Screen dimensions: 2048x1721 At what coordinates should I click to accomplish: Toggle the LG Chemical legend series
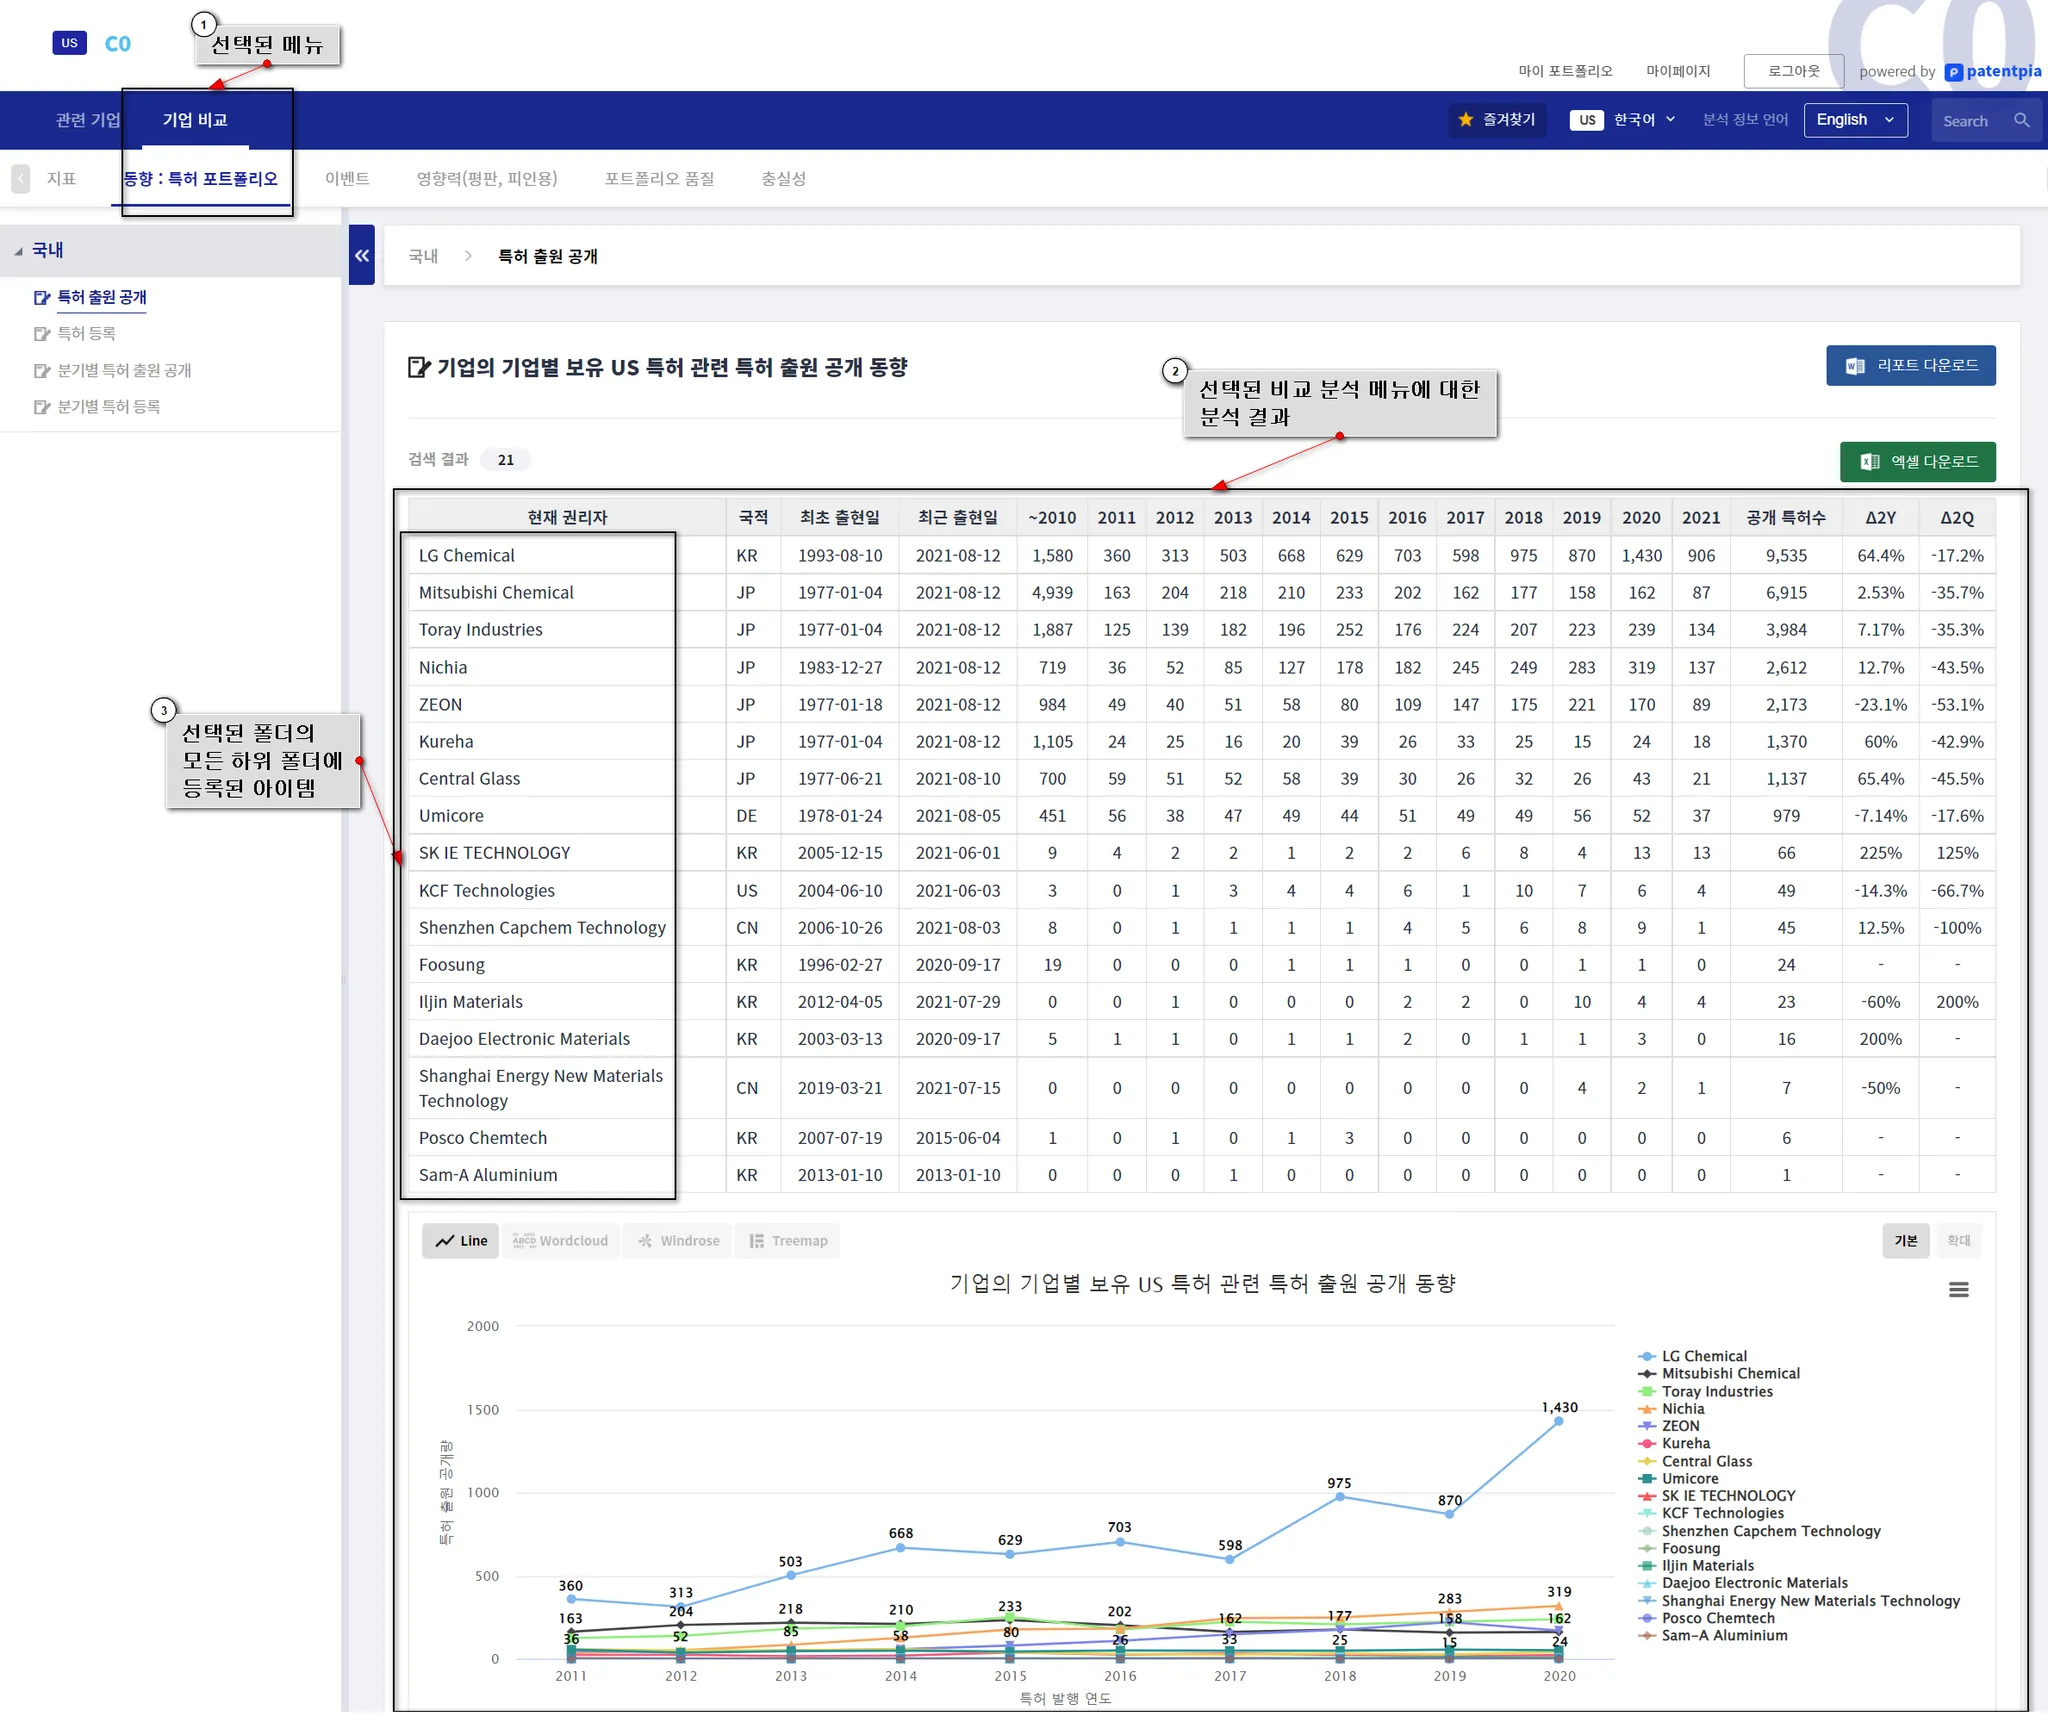(x=1703, y=1357)
